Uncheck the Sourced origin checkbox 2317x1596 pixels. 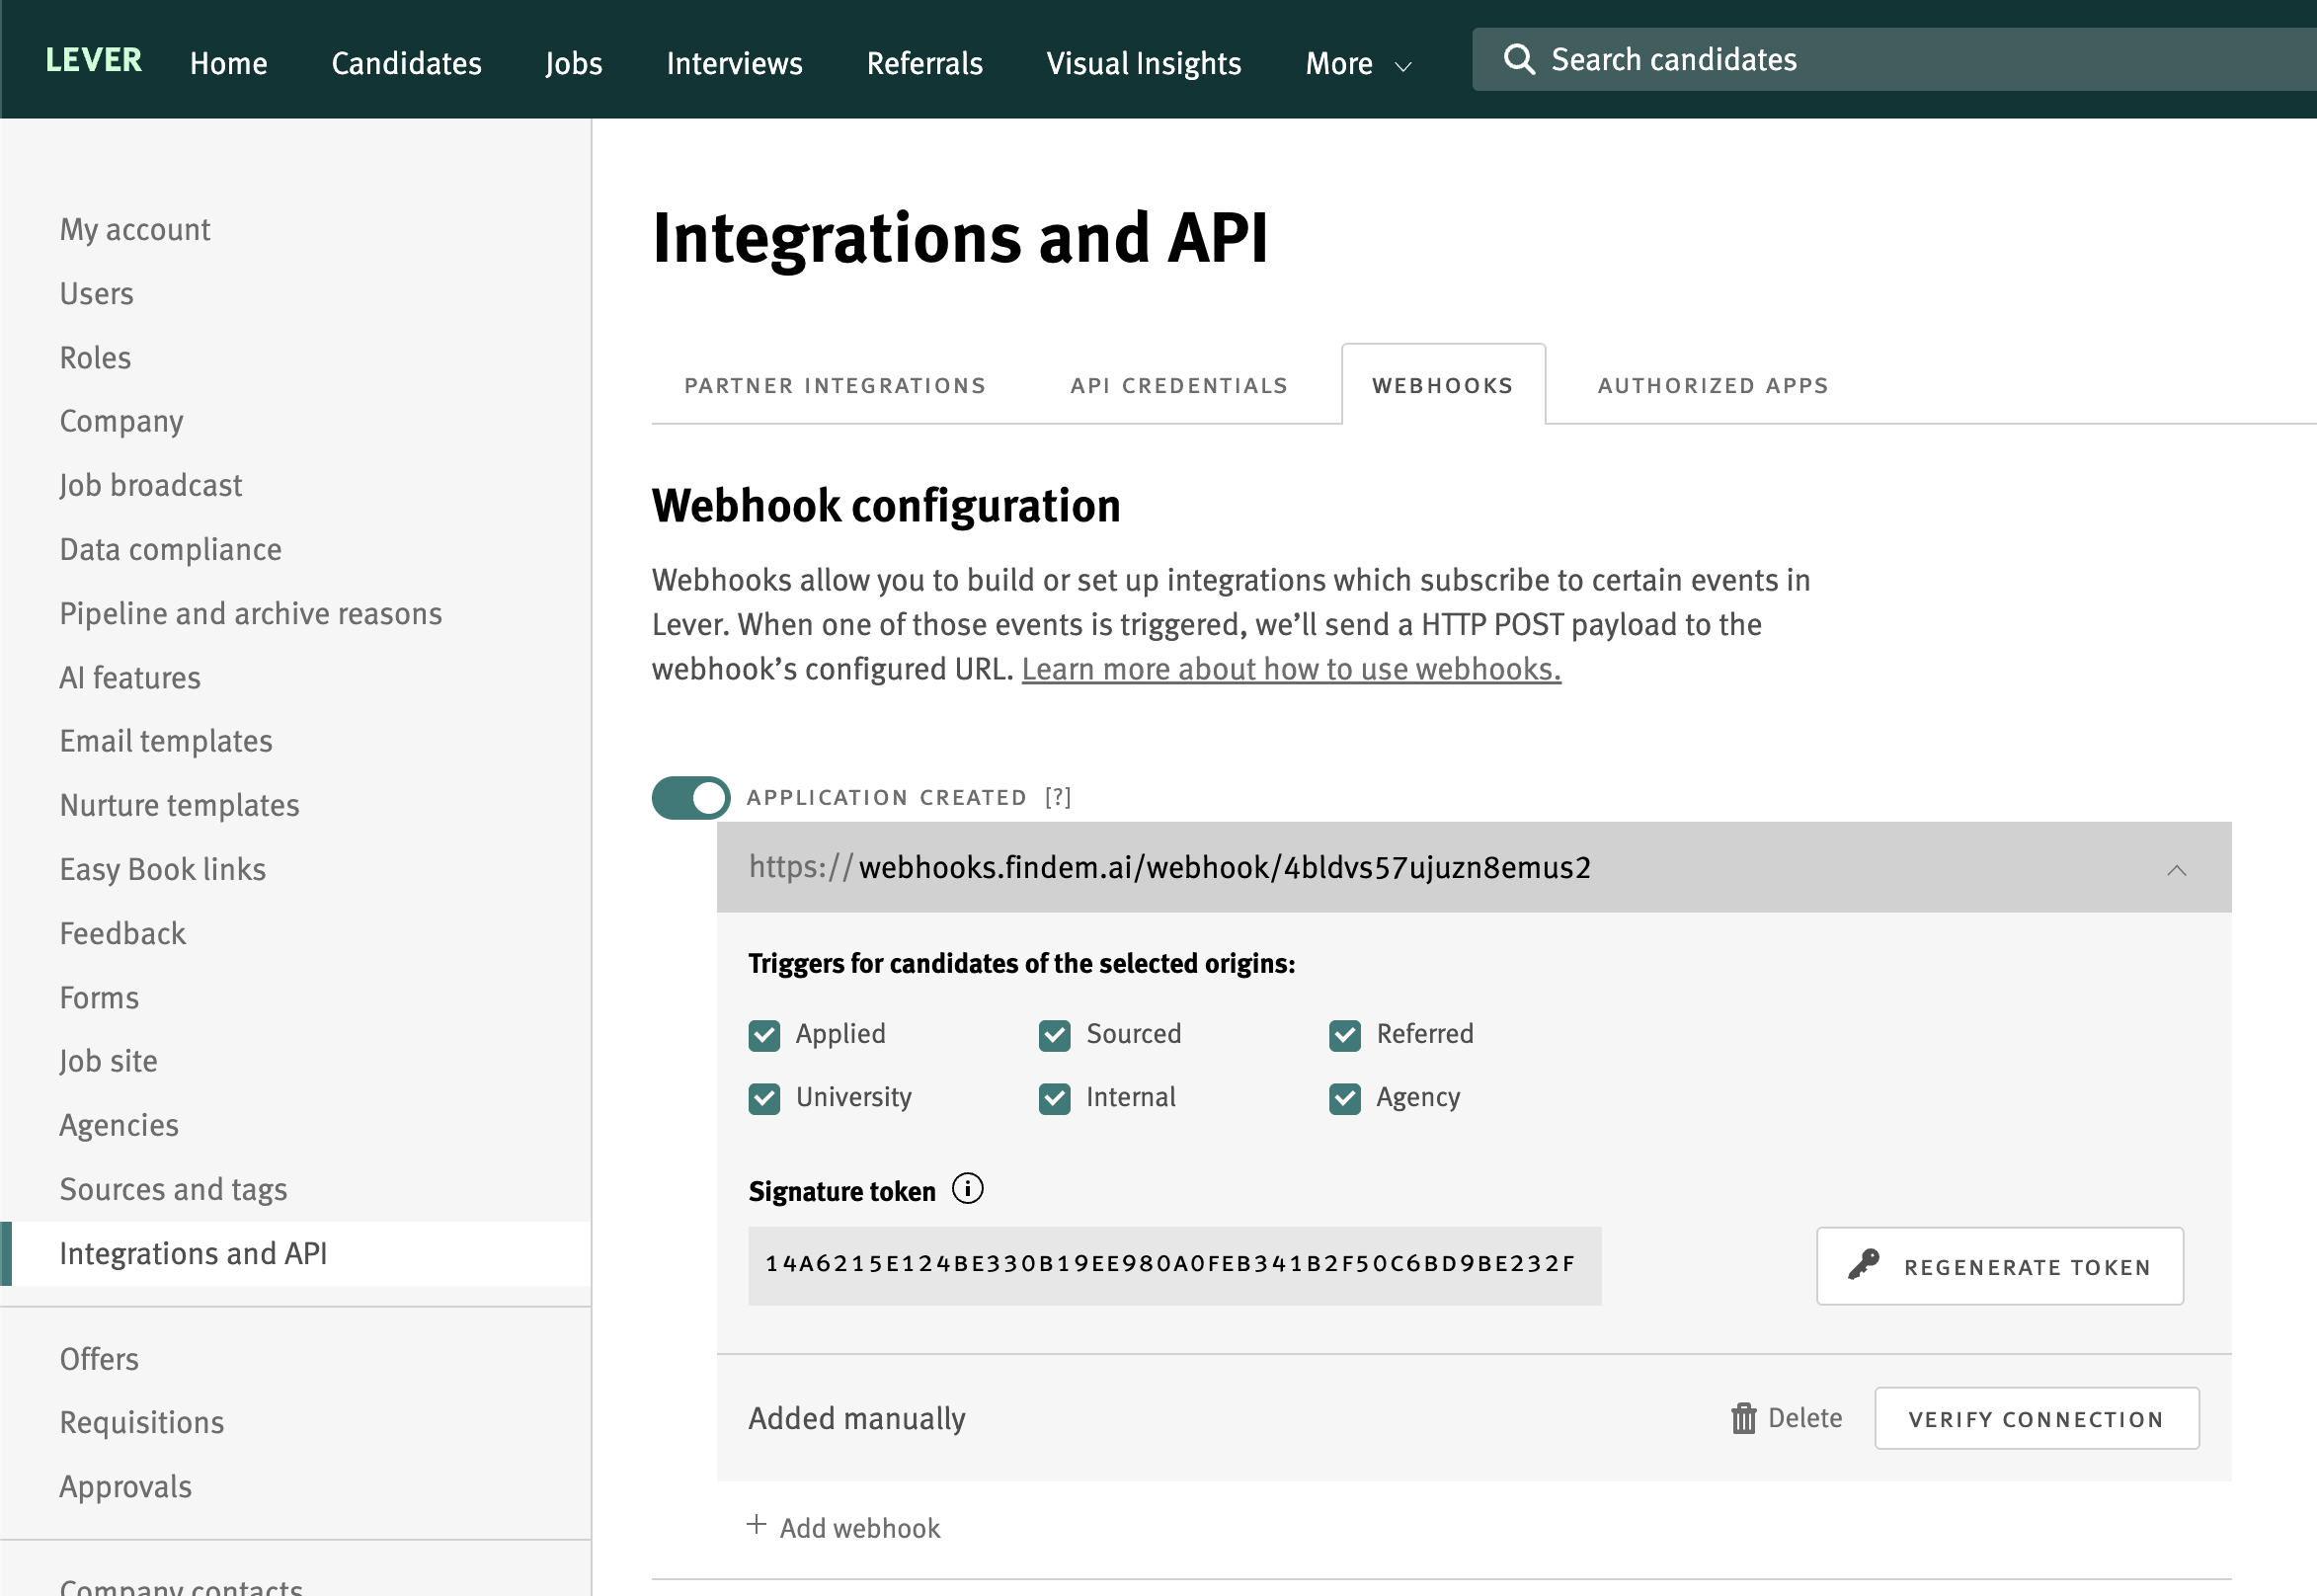click(x=1054, y=1035)
